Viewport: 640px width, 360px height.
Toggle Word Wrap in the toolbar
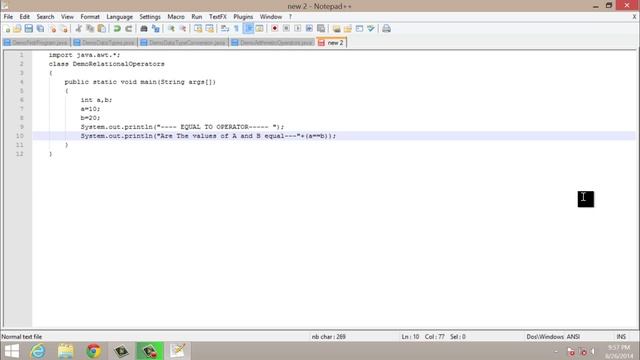pyautogui.click(x=224, y=29)
